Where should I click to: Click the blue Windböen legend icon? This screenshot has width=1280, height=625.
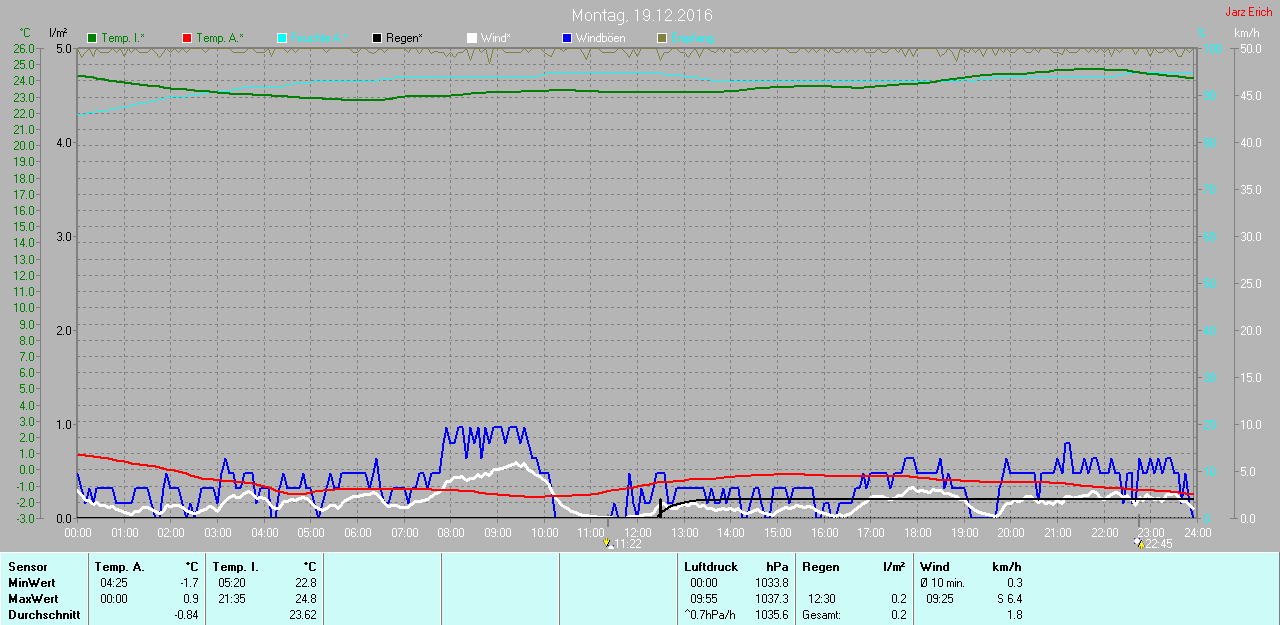click(567, 38)
